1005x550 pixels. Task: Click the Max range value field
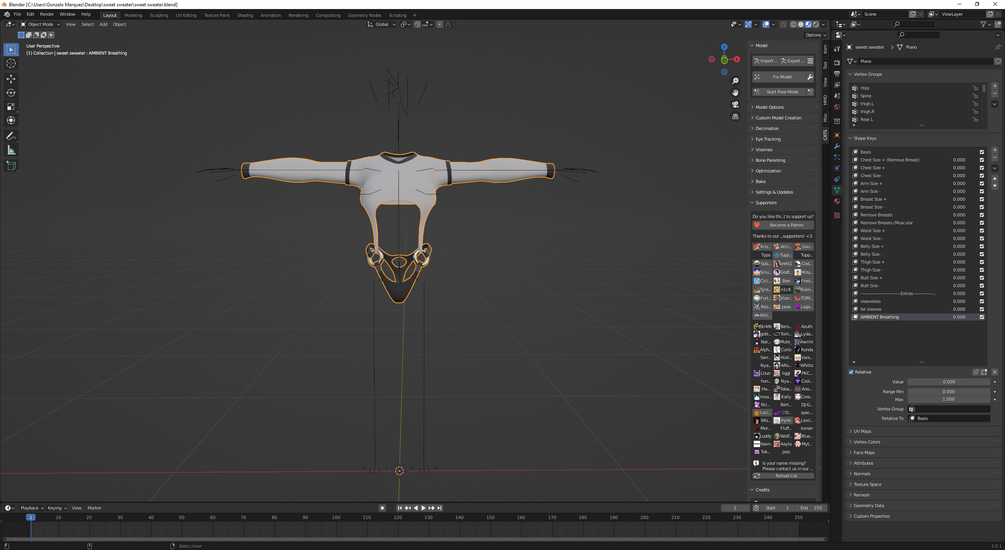pos(949,399)
